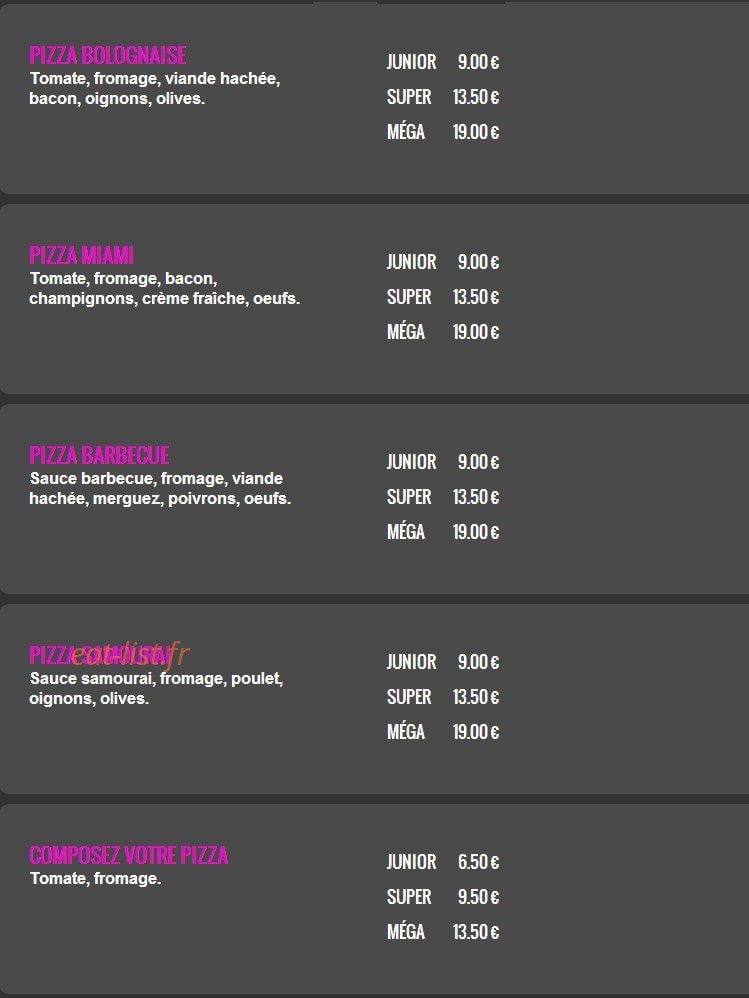
Task: Select Junior 6.50 € for Composez Votre Pizza
Action: tap(443, 862)
